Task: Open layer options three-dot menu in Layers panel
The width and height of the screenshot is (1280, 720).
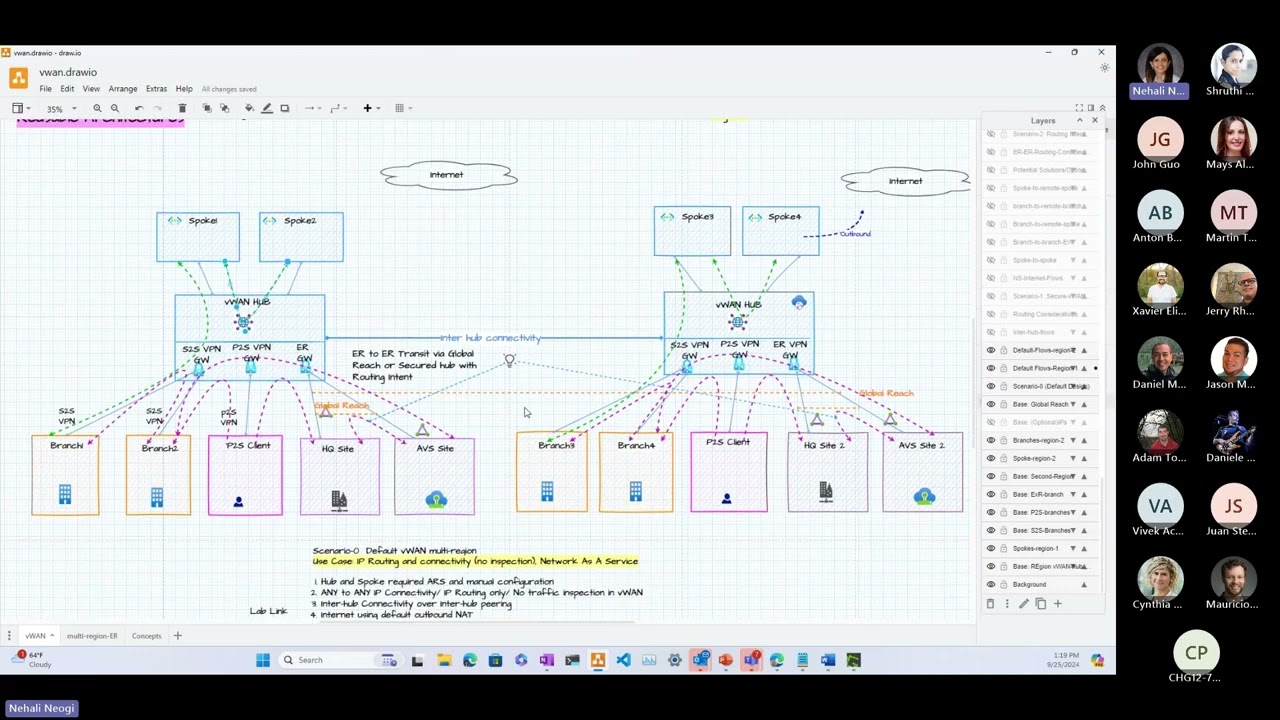Action: (1007, 604)
